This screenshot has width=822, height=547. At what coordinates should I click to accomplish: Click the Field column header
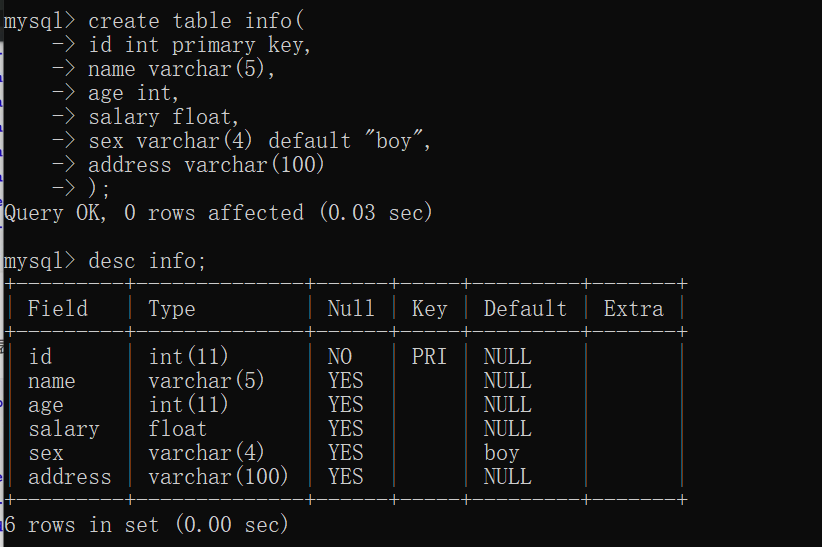(x=58, y=309)
